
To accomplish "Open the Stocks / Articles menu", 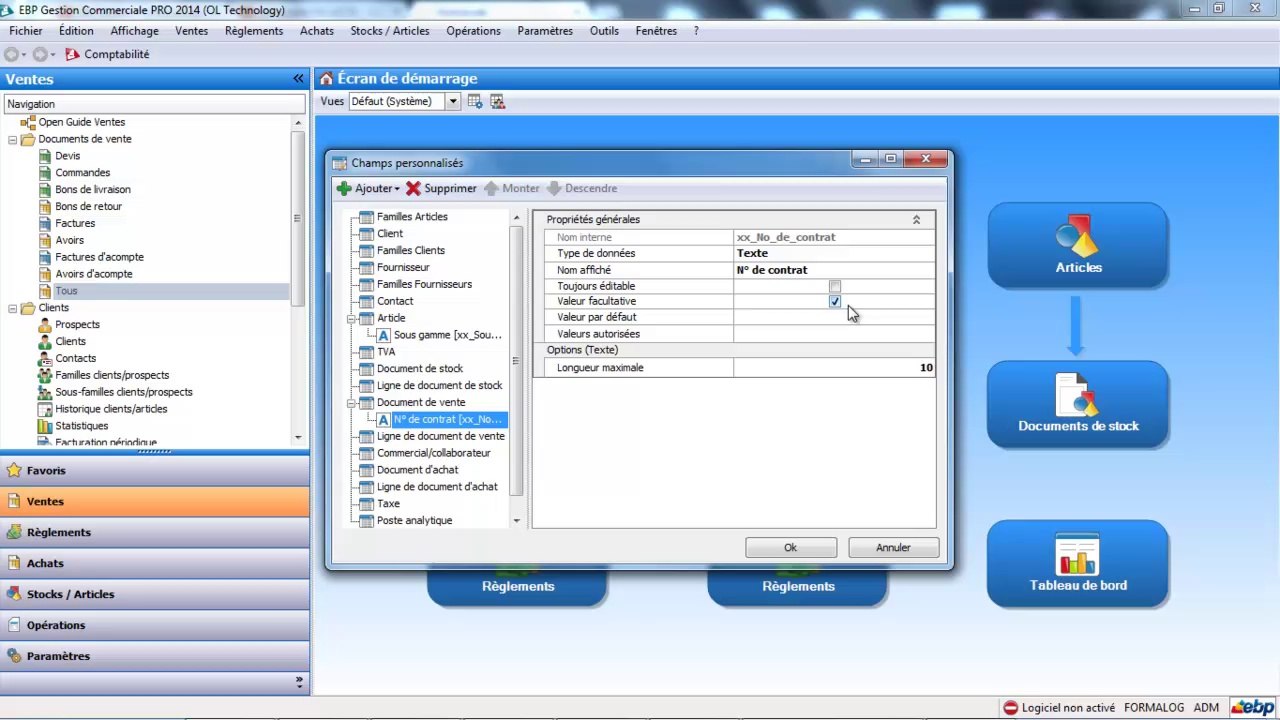I will tap(389, 31).
